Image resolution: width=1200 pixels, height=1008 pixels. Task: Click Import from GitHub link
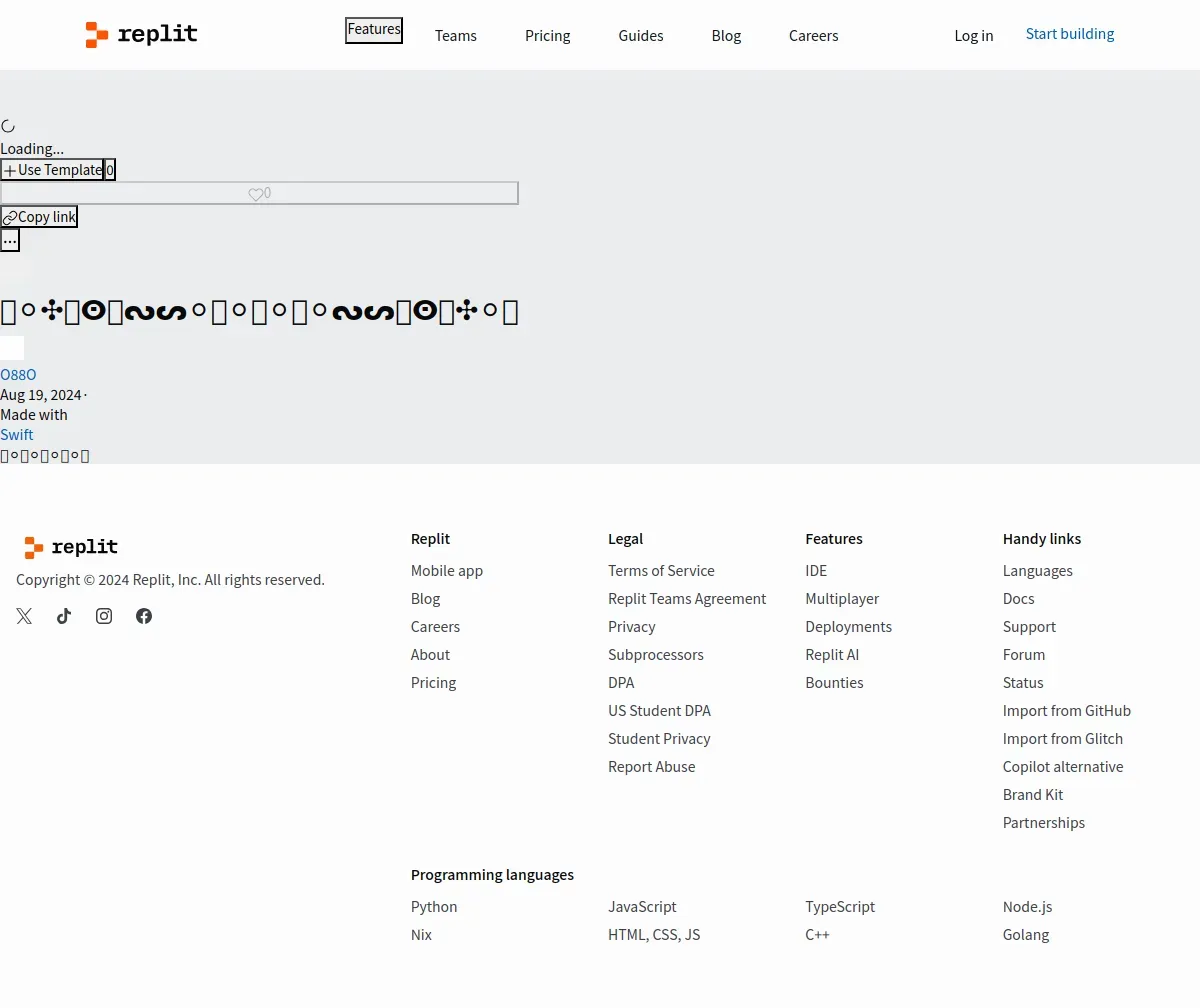click(x=1067, y=711)
